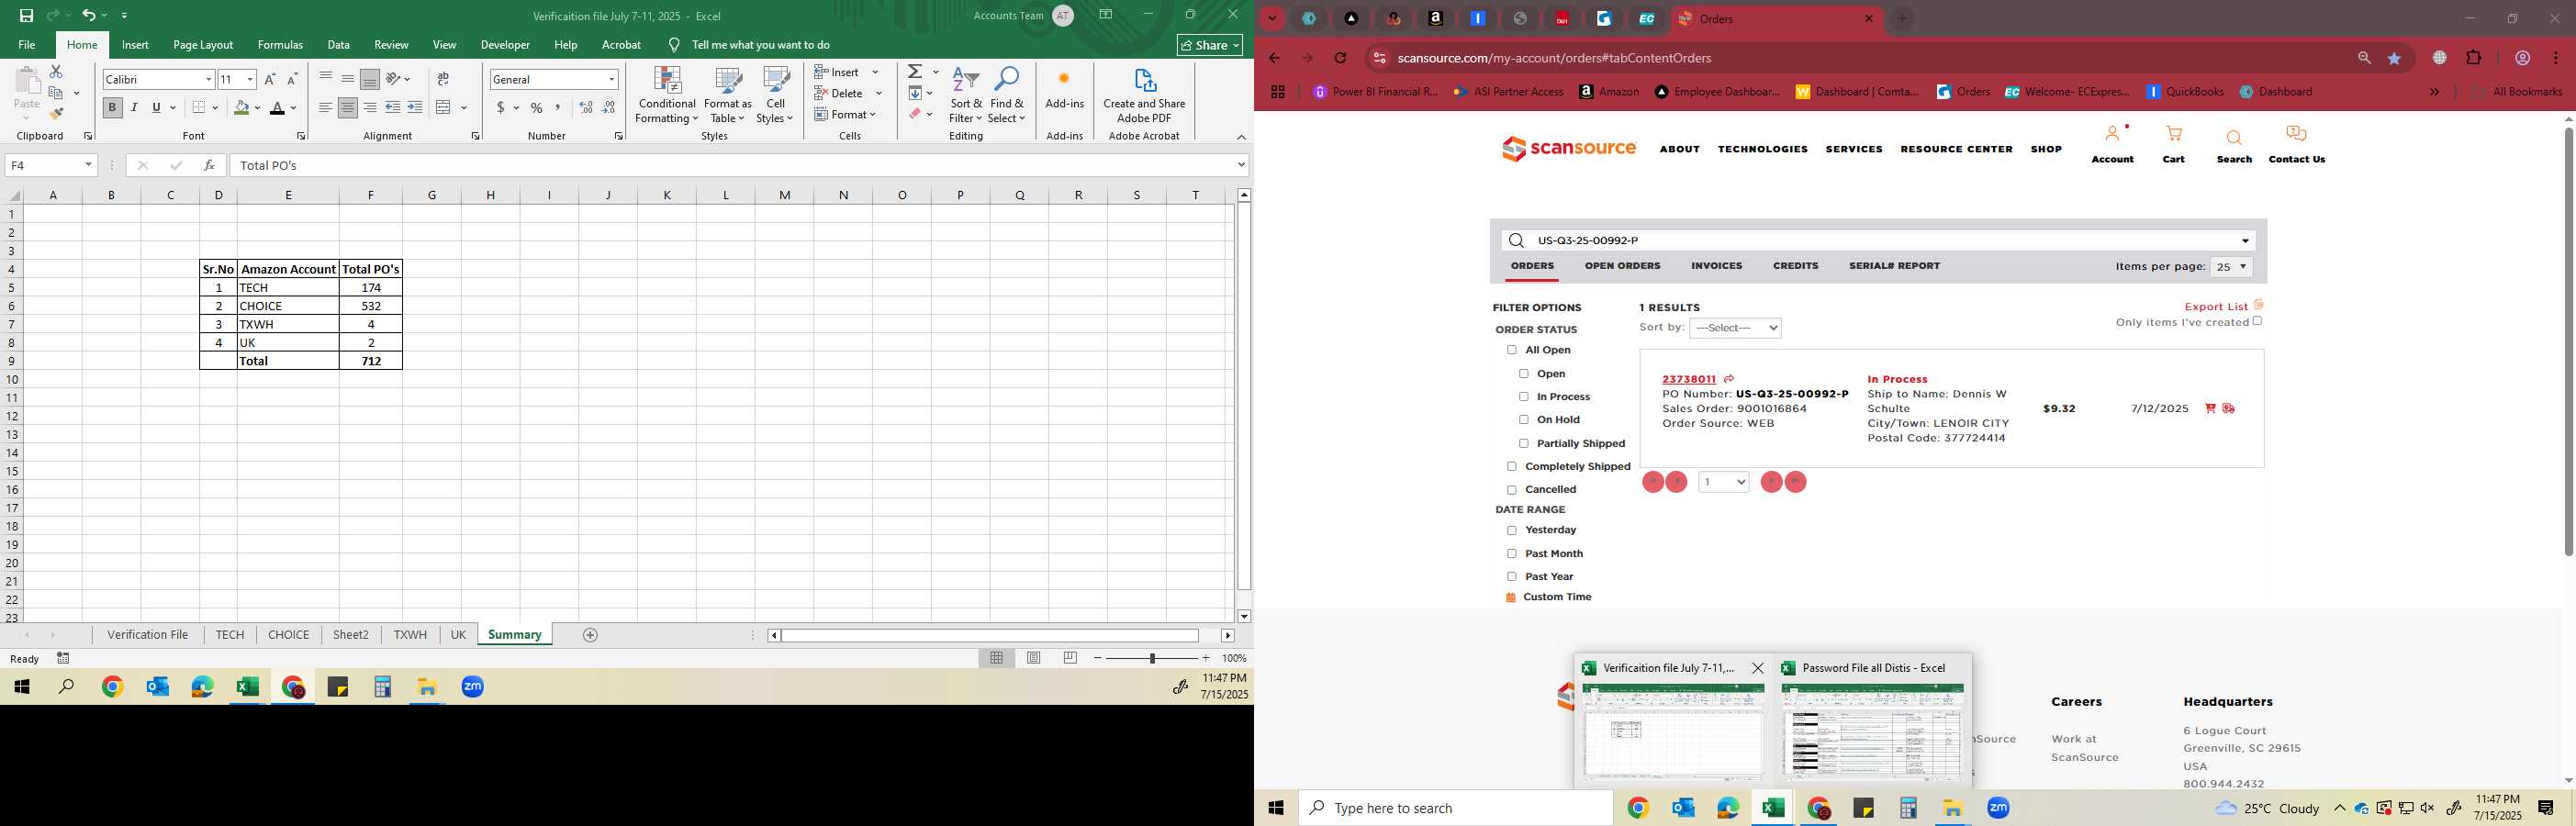Screen dimensions: 2576x826
Task: Click Create and Share Adobe PDF
Action: 1144,95
